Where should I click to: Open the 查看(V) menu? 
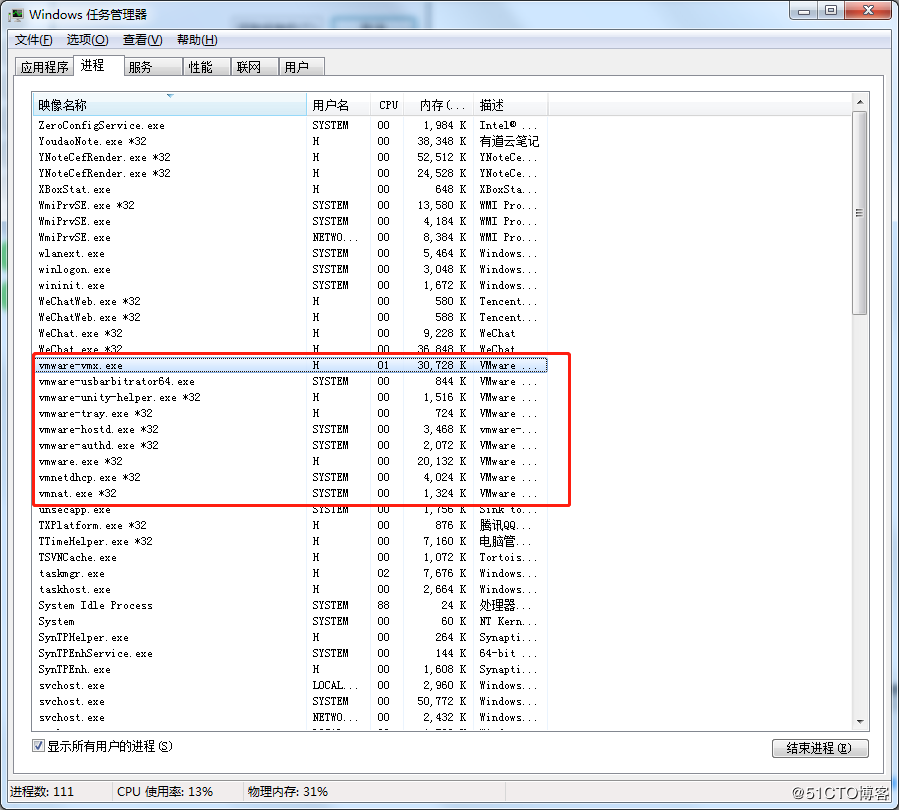142,40
